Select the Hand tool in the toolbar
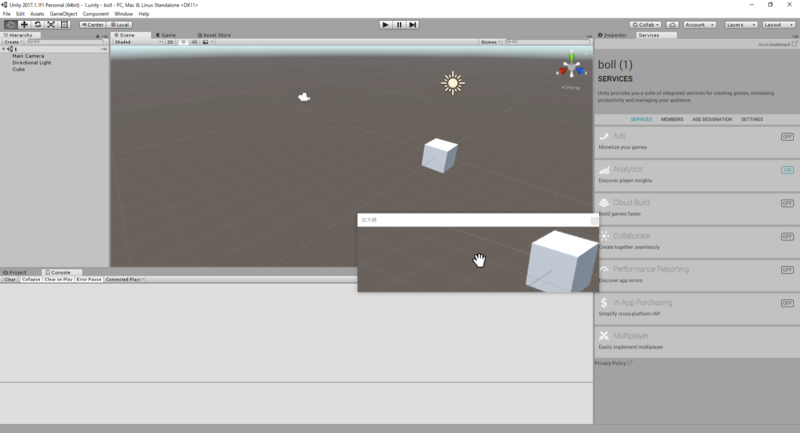This screenshot has height=433, width=800. click(10, 24)
